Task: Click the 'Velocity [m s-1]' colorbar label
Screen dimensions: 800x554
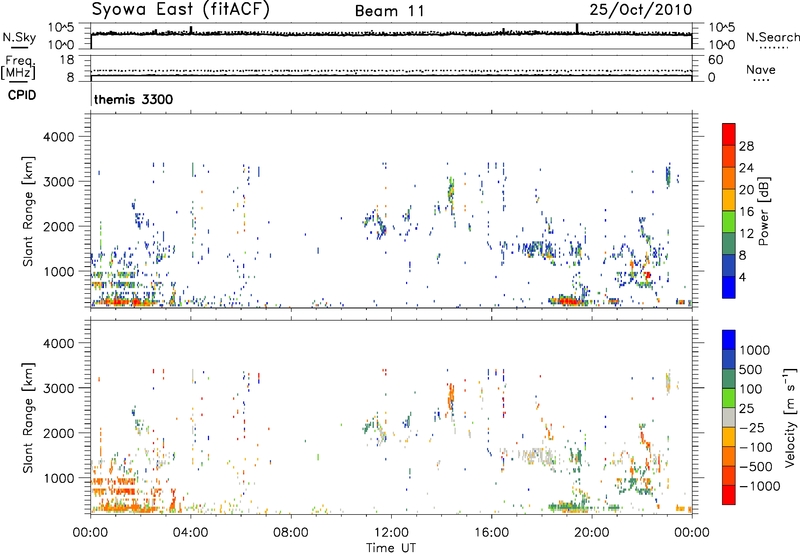Action: coord(790,417)
